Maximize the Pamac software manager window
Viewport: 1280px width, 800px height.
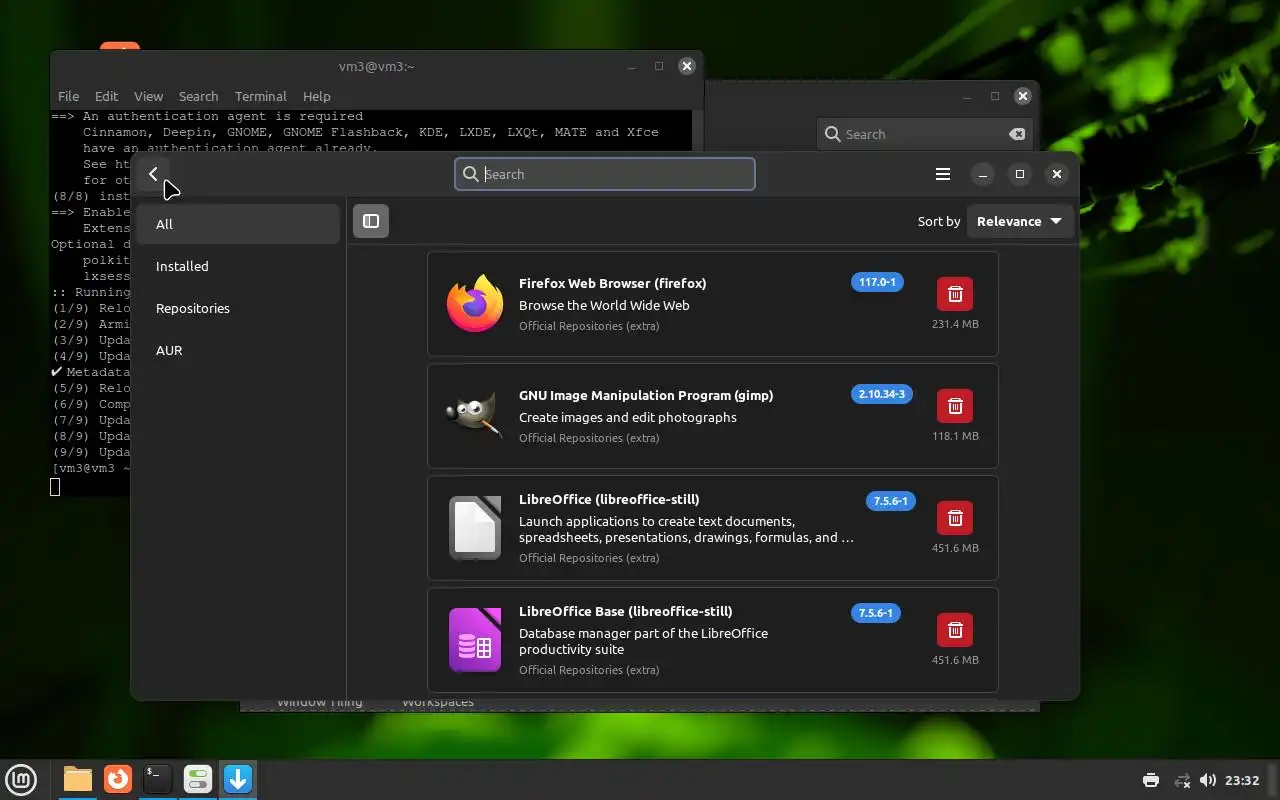(x=1019, y=174)
